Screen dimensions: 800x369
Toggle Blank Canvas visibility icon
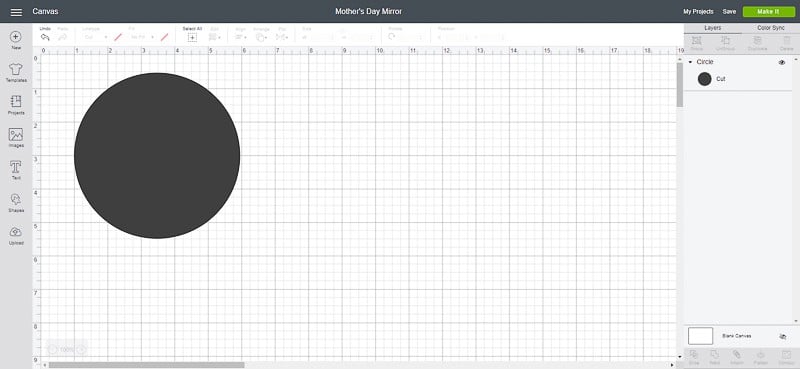(783, 336)
